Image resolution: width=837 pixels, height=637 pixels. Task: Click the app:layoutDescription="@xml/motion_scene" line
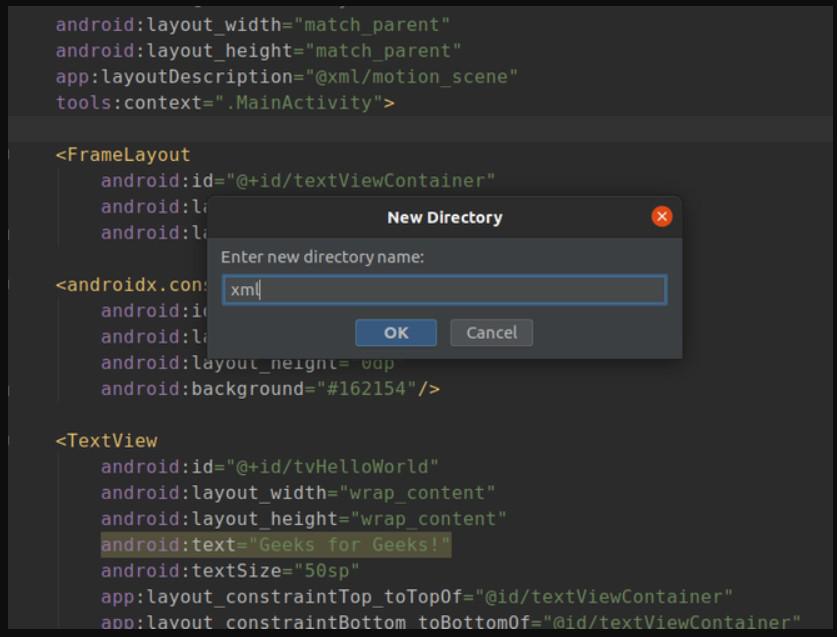point(287,77)
